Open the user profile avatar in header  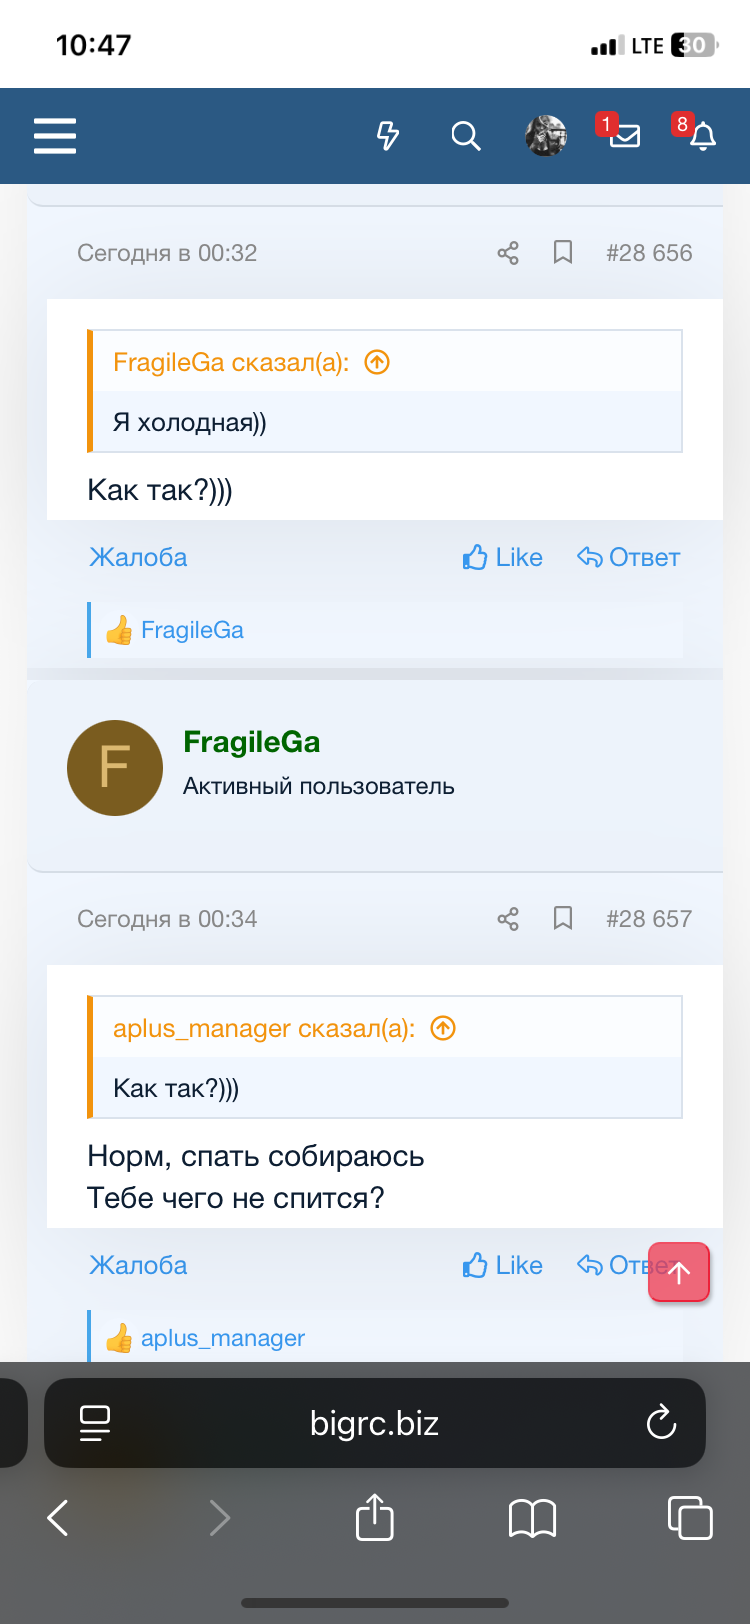click(546, 135)
